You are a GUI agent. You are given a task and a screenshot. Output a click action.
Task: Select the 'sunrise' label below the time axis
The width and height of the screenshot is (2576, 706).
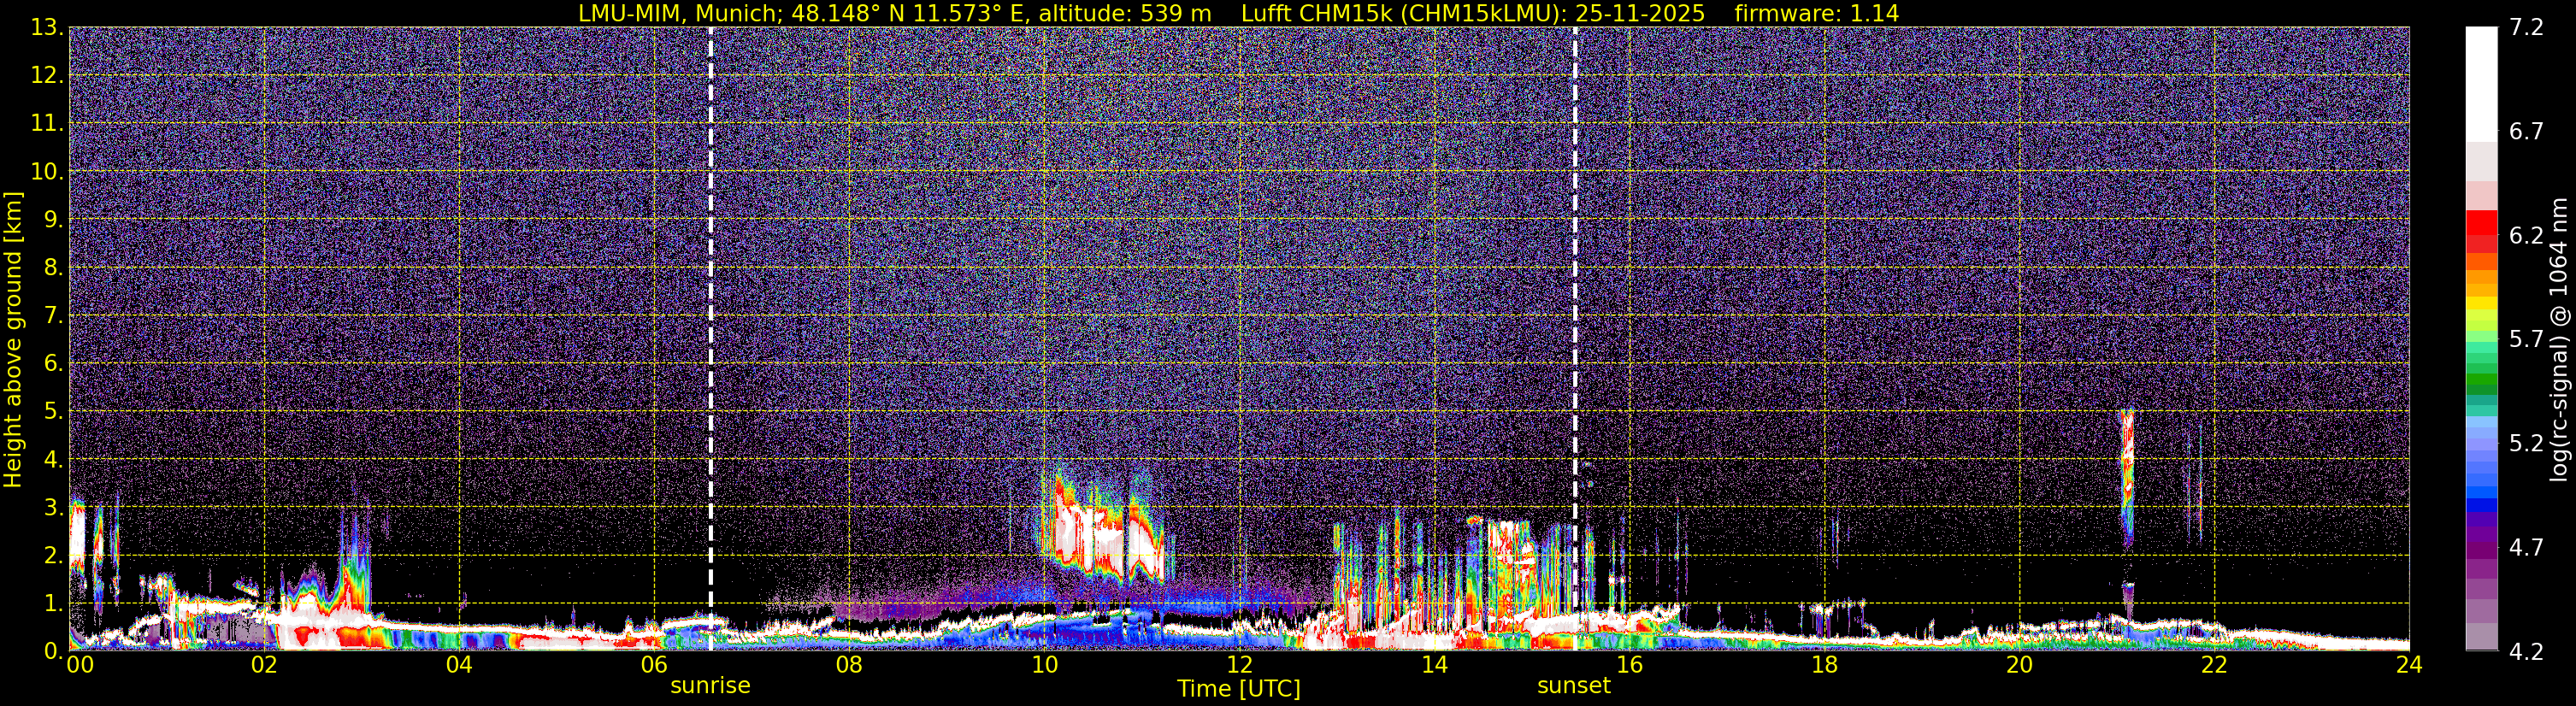tap(710, 685)
